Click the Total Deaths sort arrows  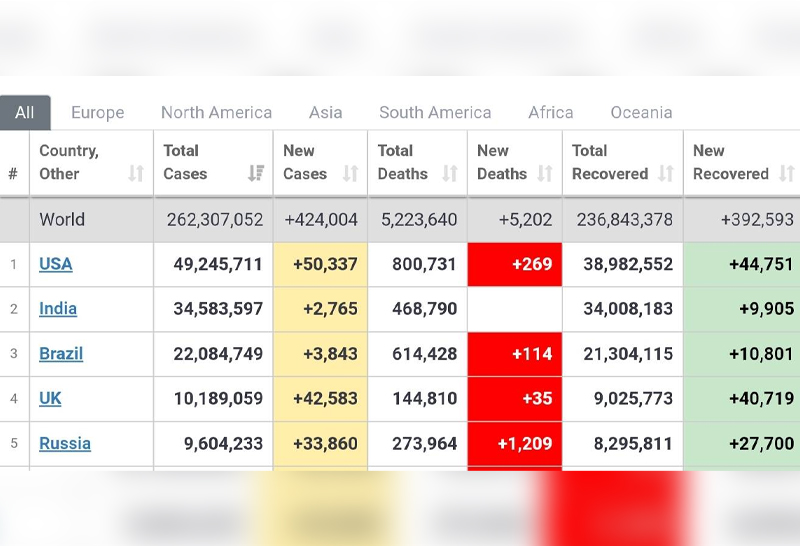click(x=450, y=174)
